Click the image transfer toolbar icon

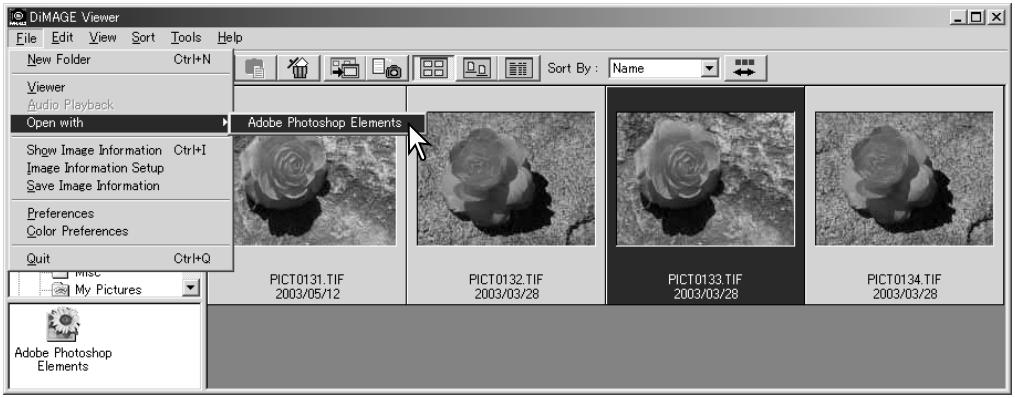pyautogui.click(x=345, y=68)
